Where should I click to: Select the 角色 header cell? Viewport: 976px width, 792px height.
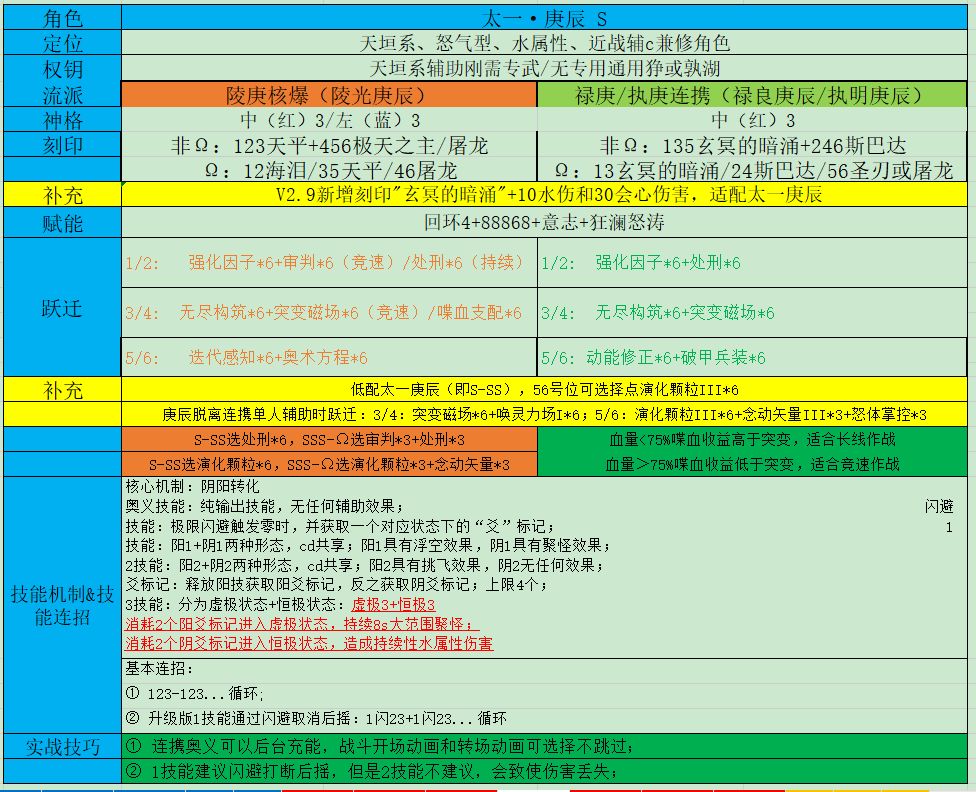62,18
